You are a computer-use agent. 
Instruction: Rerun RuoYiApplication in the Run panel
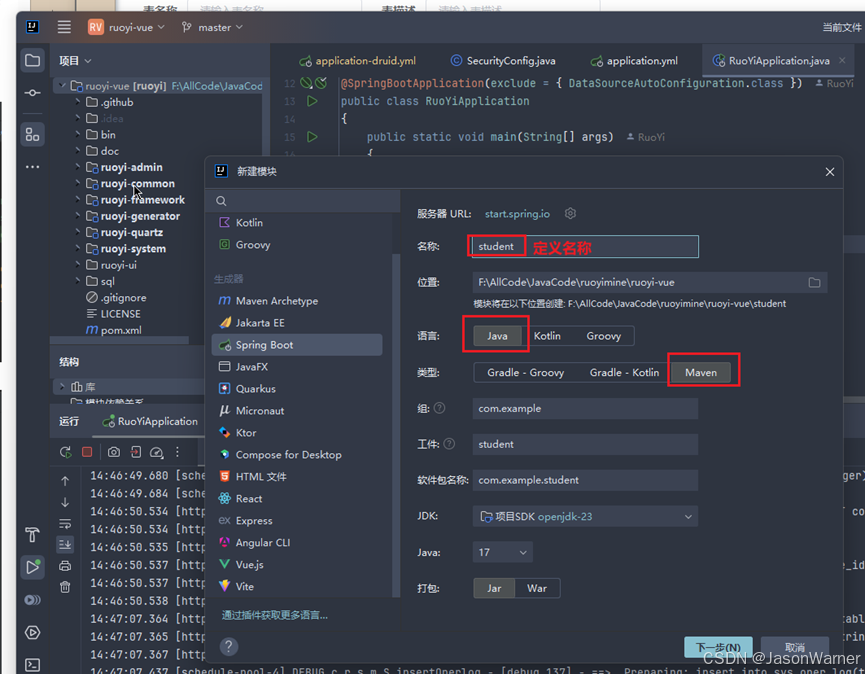click(65, 452)
